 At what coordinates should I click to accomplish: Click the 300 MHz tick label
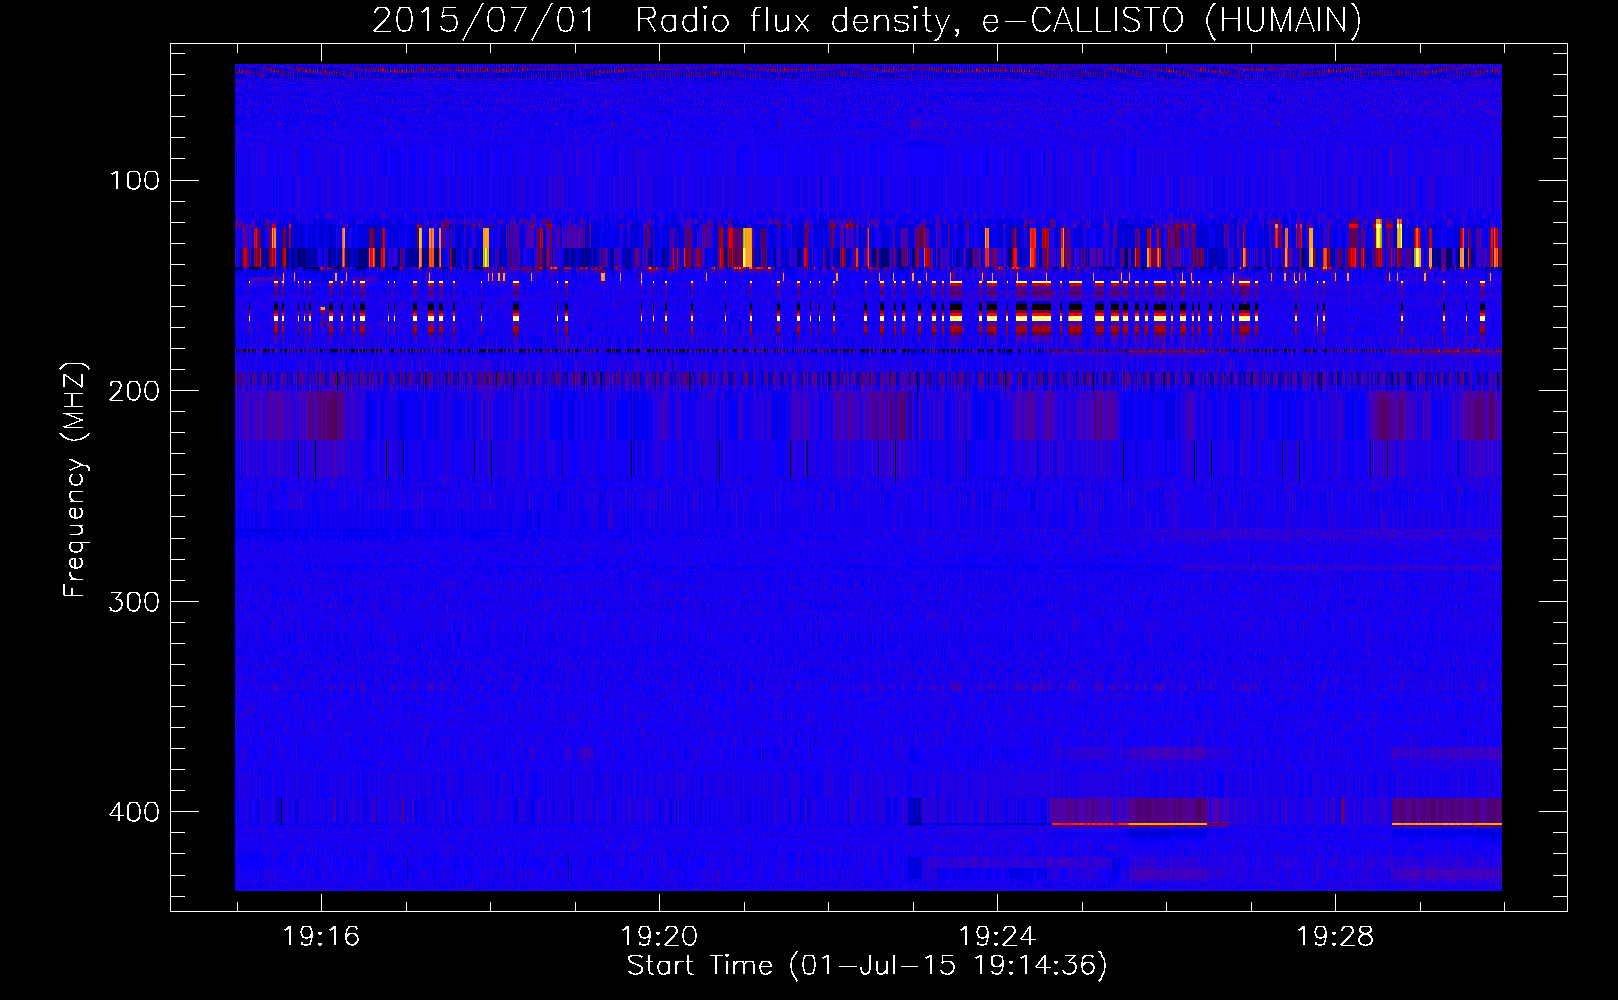point(135,601)
